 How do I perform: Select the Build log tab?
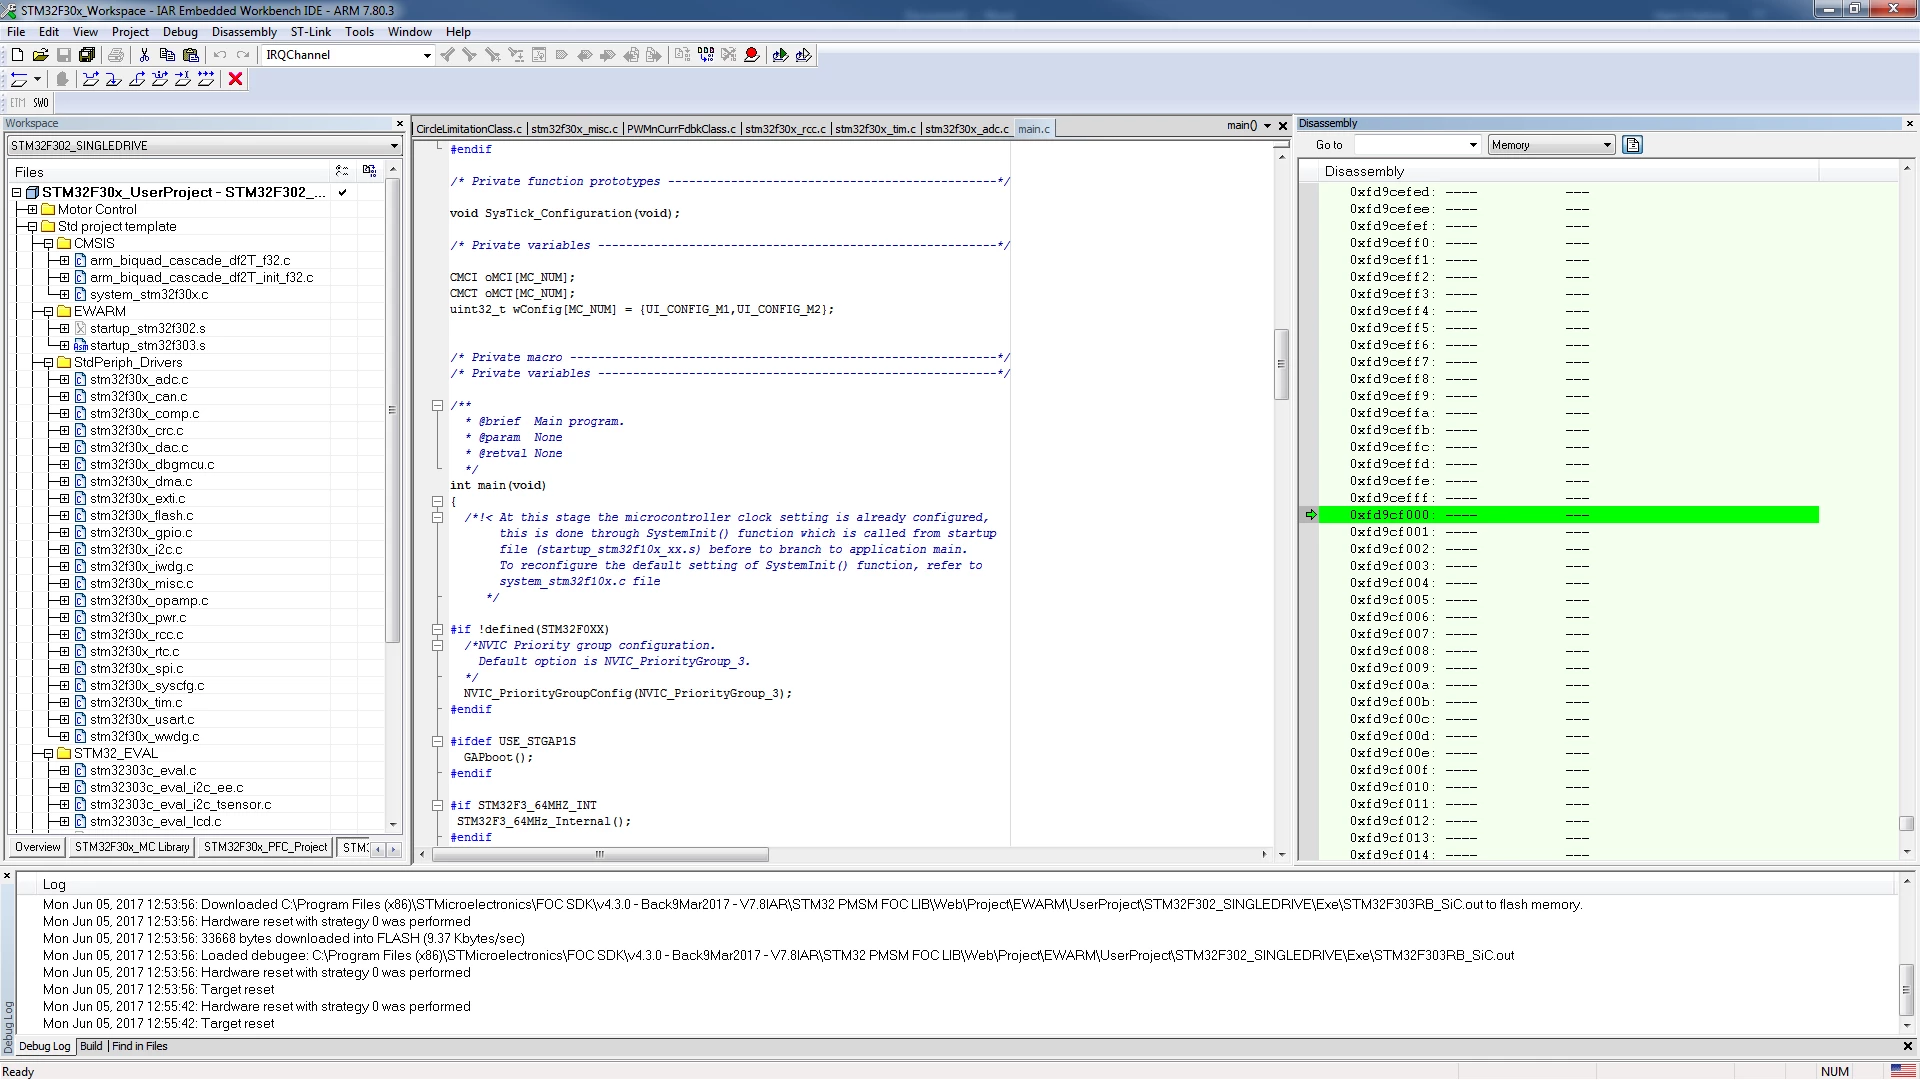(91, 1046)
